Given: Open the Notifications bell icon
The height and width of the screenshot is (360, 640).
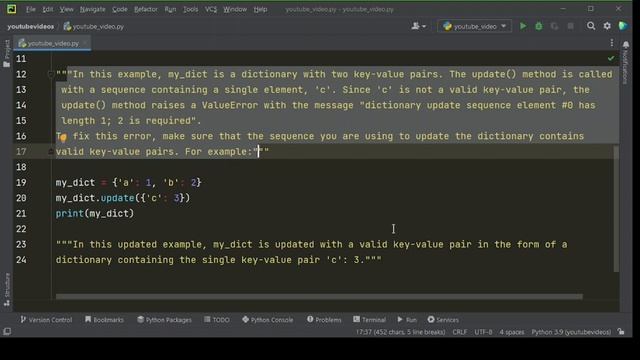Looking at the screenshot, I should [x=626, y=44].
